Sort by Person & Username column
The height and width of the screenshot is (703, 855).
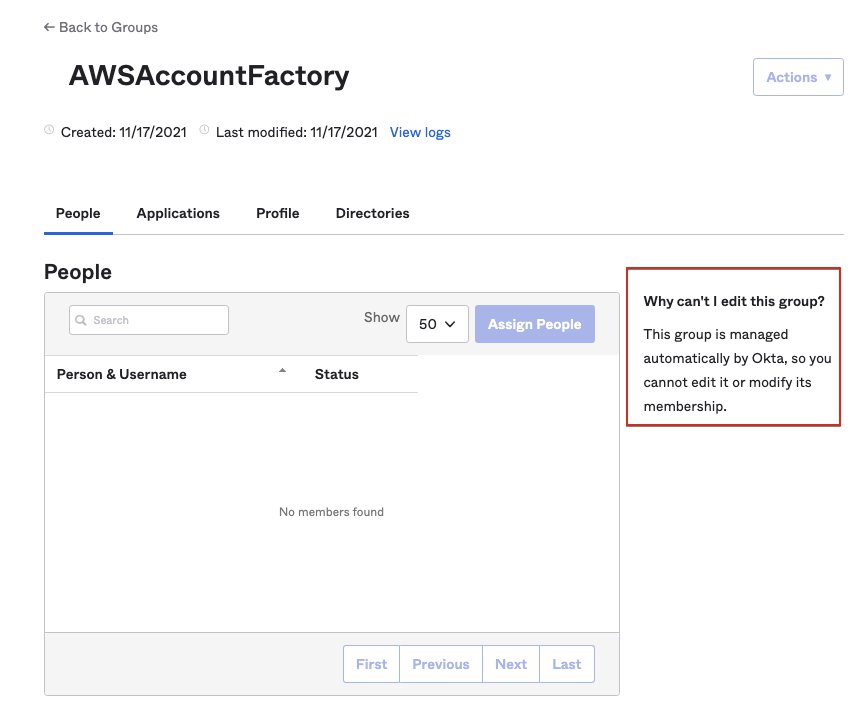point(122,374)
